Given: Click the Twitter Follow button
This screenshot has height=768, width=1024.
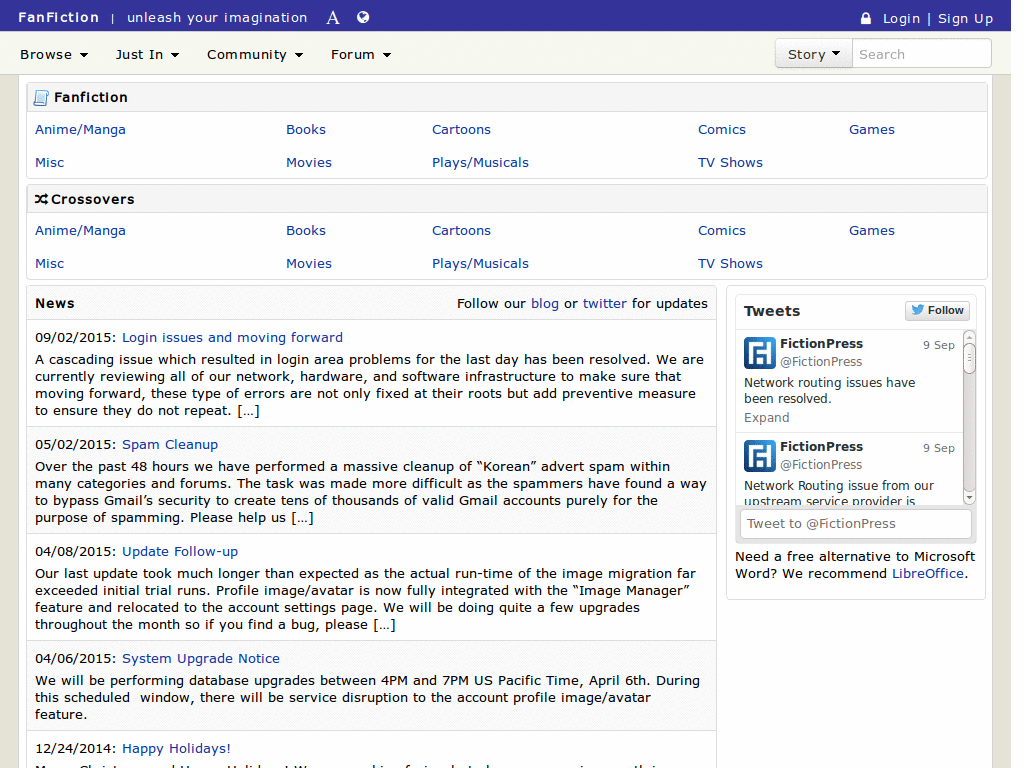Looking at the screenshot, I should click(937, 310).
